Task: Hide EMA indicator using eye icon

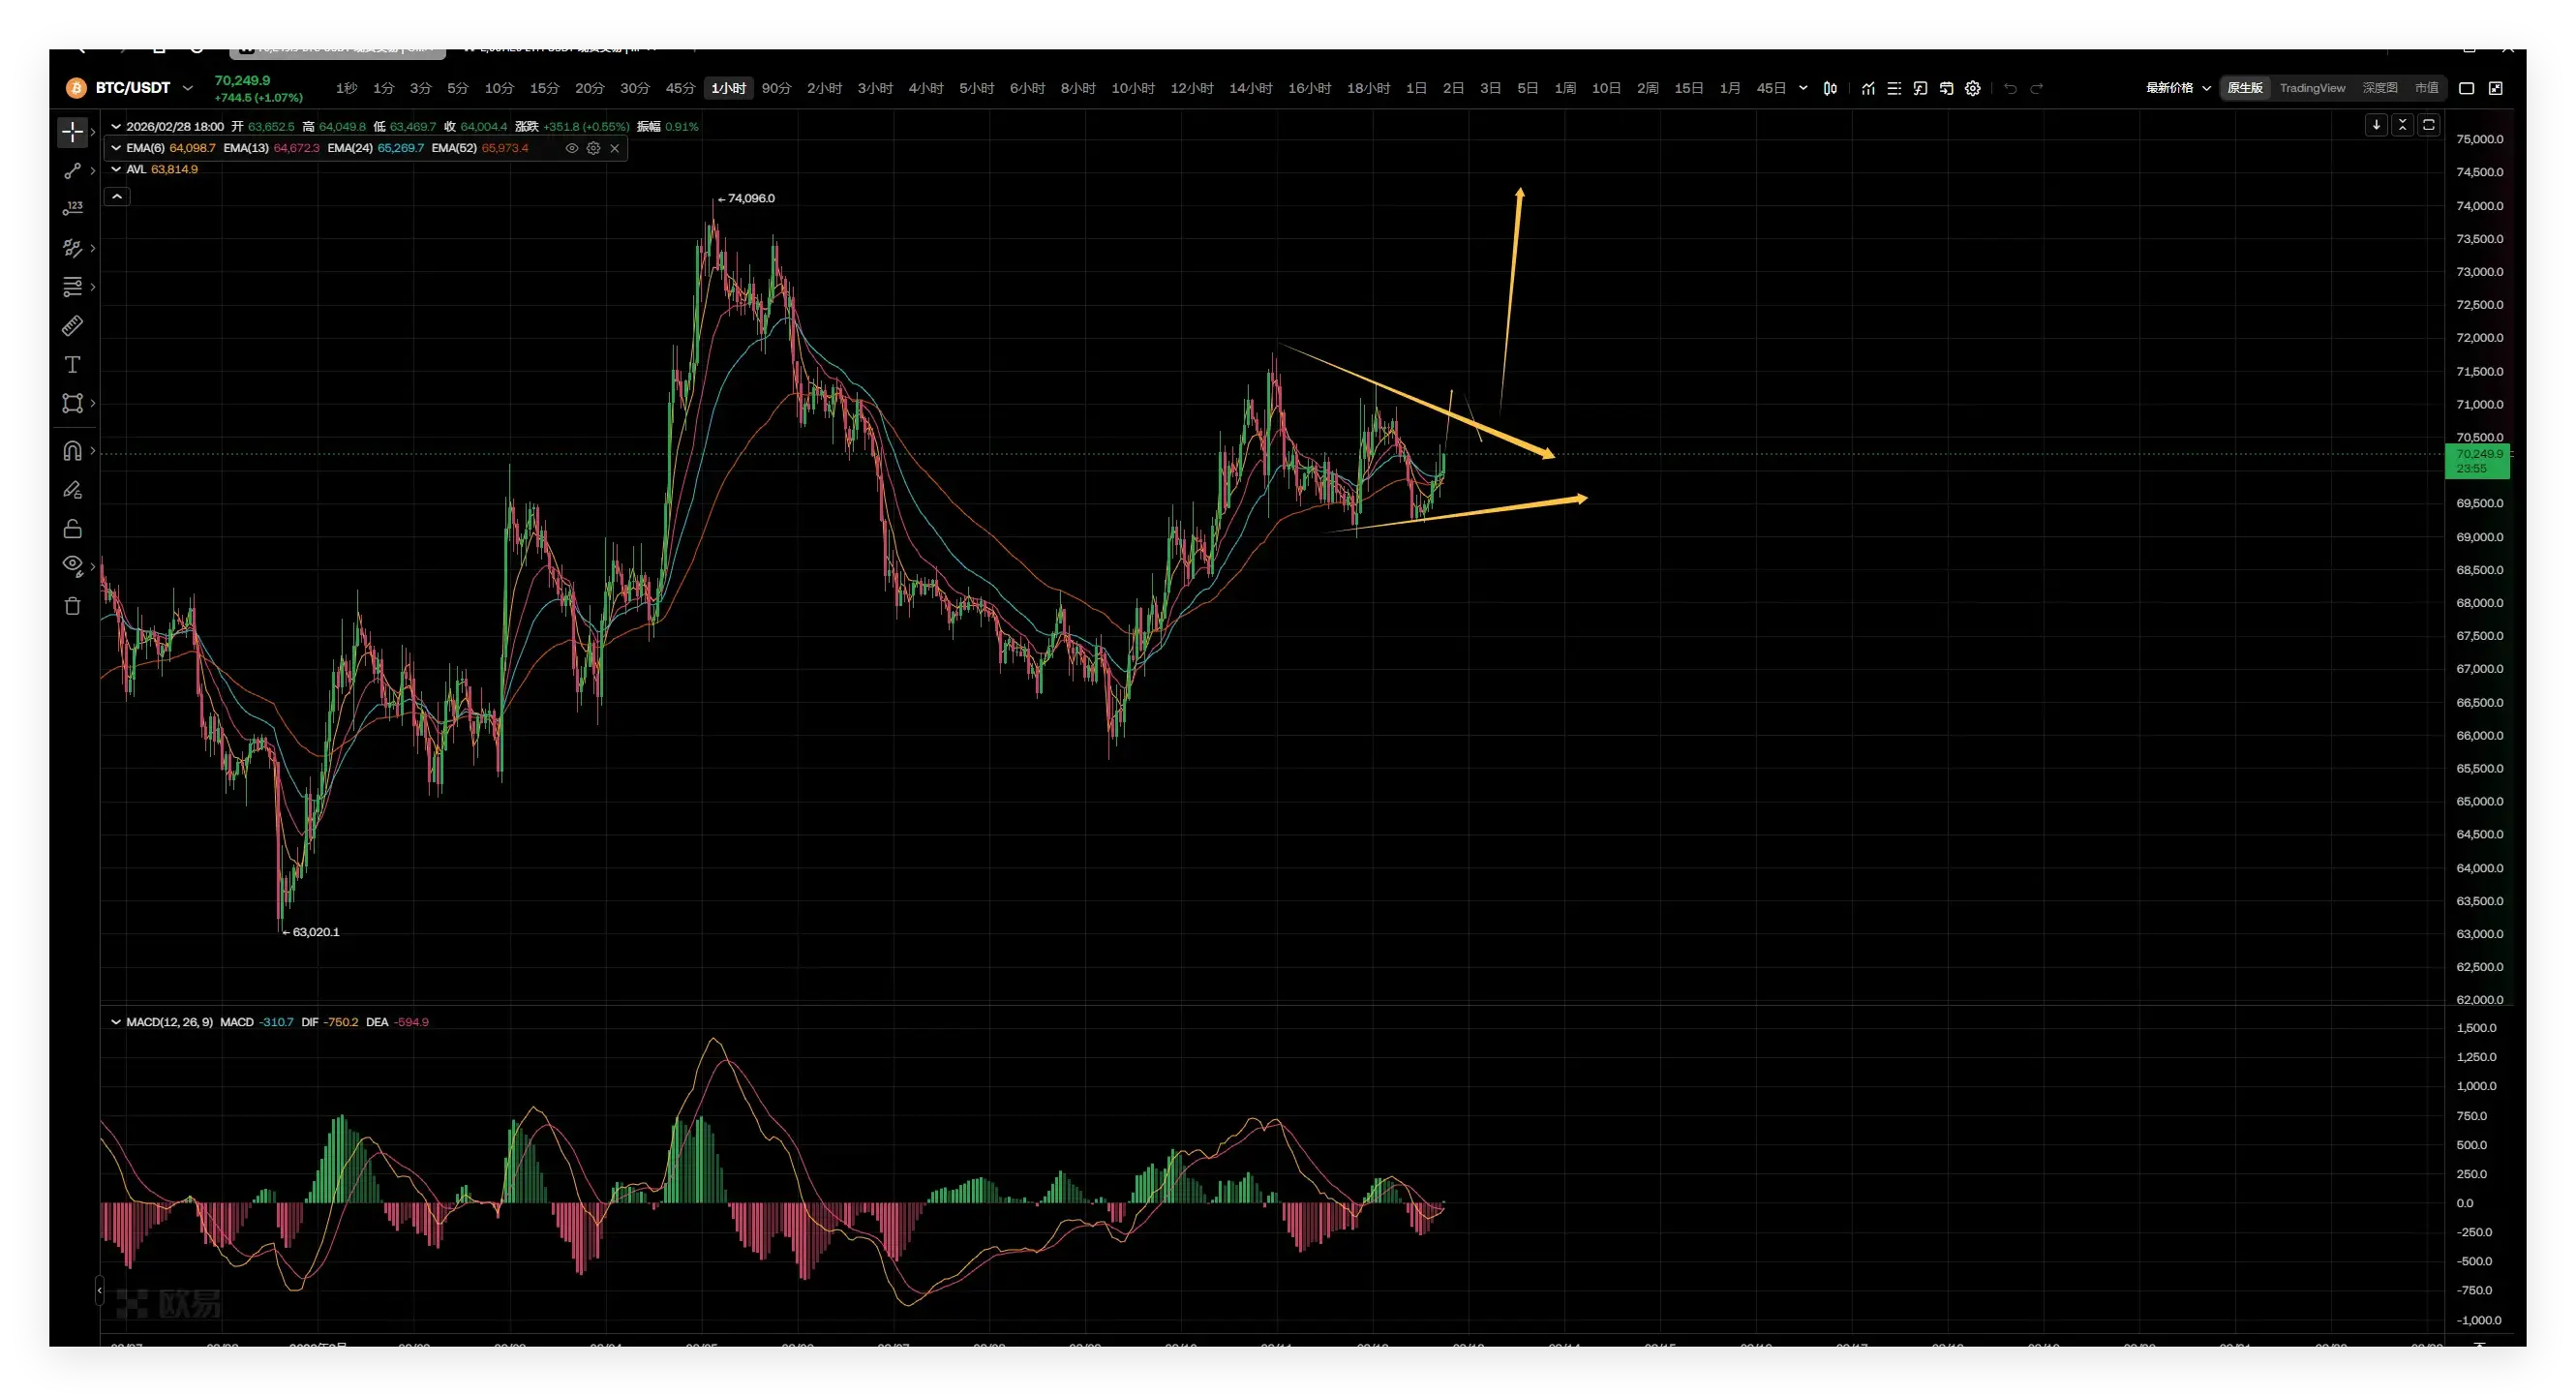Action: click(572, 148)
